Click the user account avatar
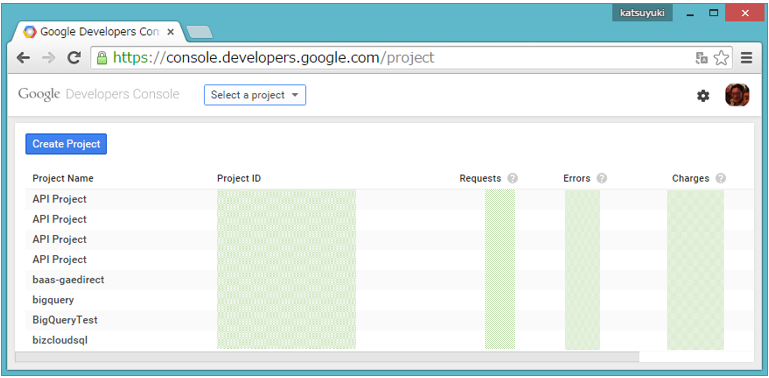The height and width of the screenshot is (378, 769). [x=737, y=95]
